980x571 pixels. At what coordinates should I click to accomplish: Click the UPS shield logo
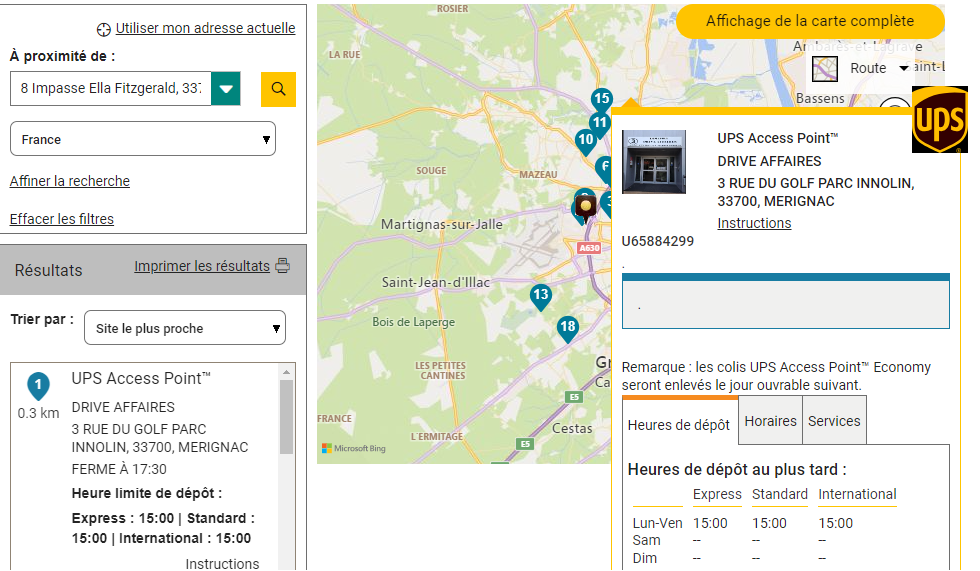(939, 120)
